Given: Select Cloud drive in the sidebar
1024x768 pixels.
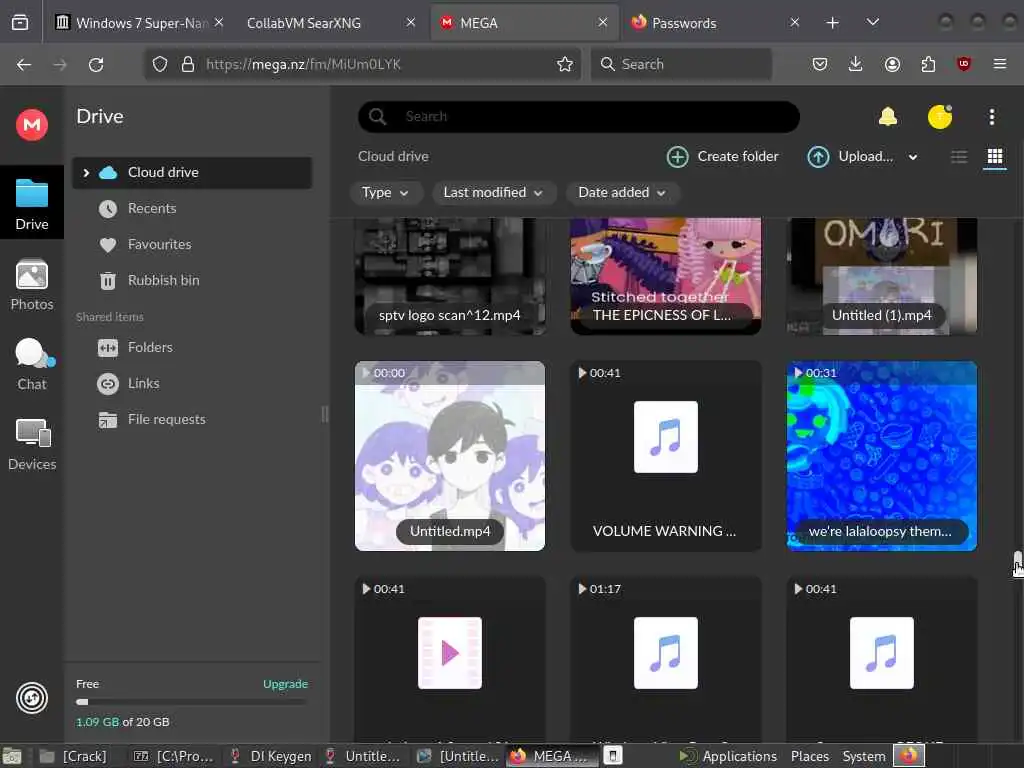Looking at the screenshot, I should click(191, 172).
